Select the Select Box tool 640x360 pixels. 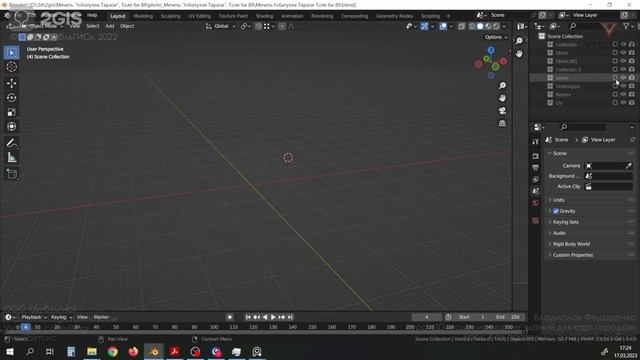click(x=11, y=53)
